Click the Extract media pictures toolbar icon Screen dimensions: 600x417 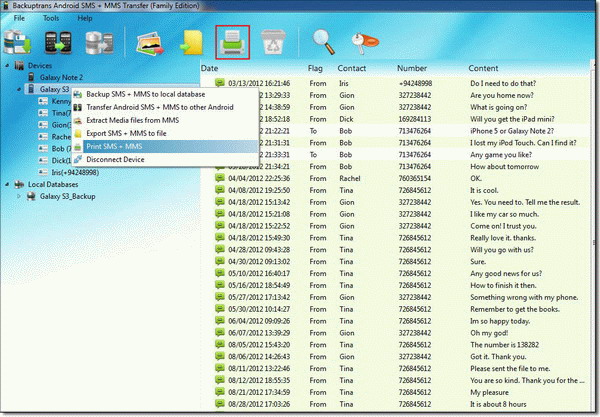point(150,43)
